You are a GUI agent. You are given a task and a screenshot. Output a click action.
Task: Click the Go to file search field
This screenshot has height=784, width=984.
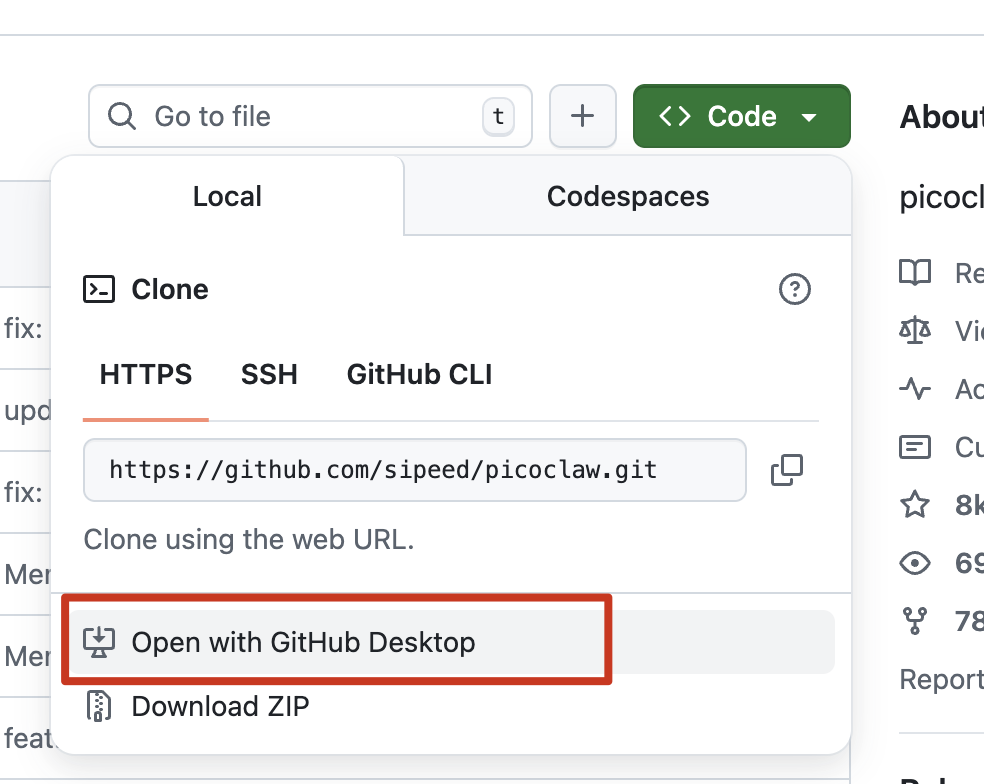click(x=310, y=116)
